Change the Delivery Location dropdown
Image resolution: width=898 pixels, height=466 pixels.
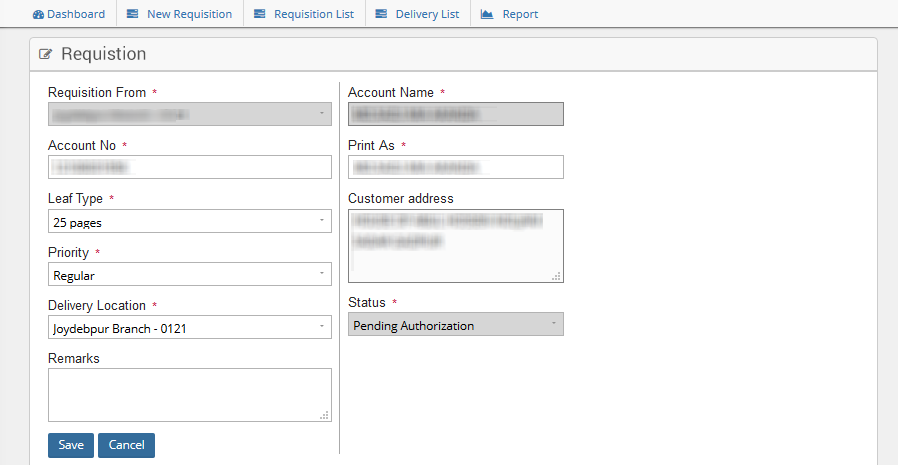pyautogui.click(x=190, y=327)
